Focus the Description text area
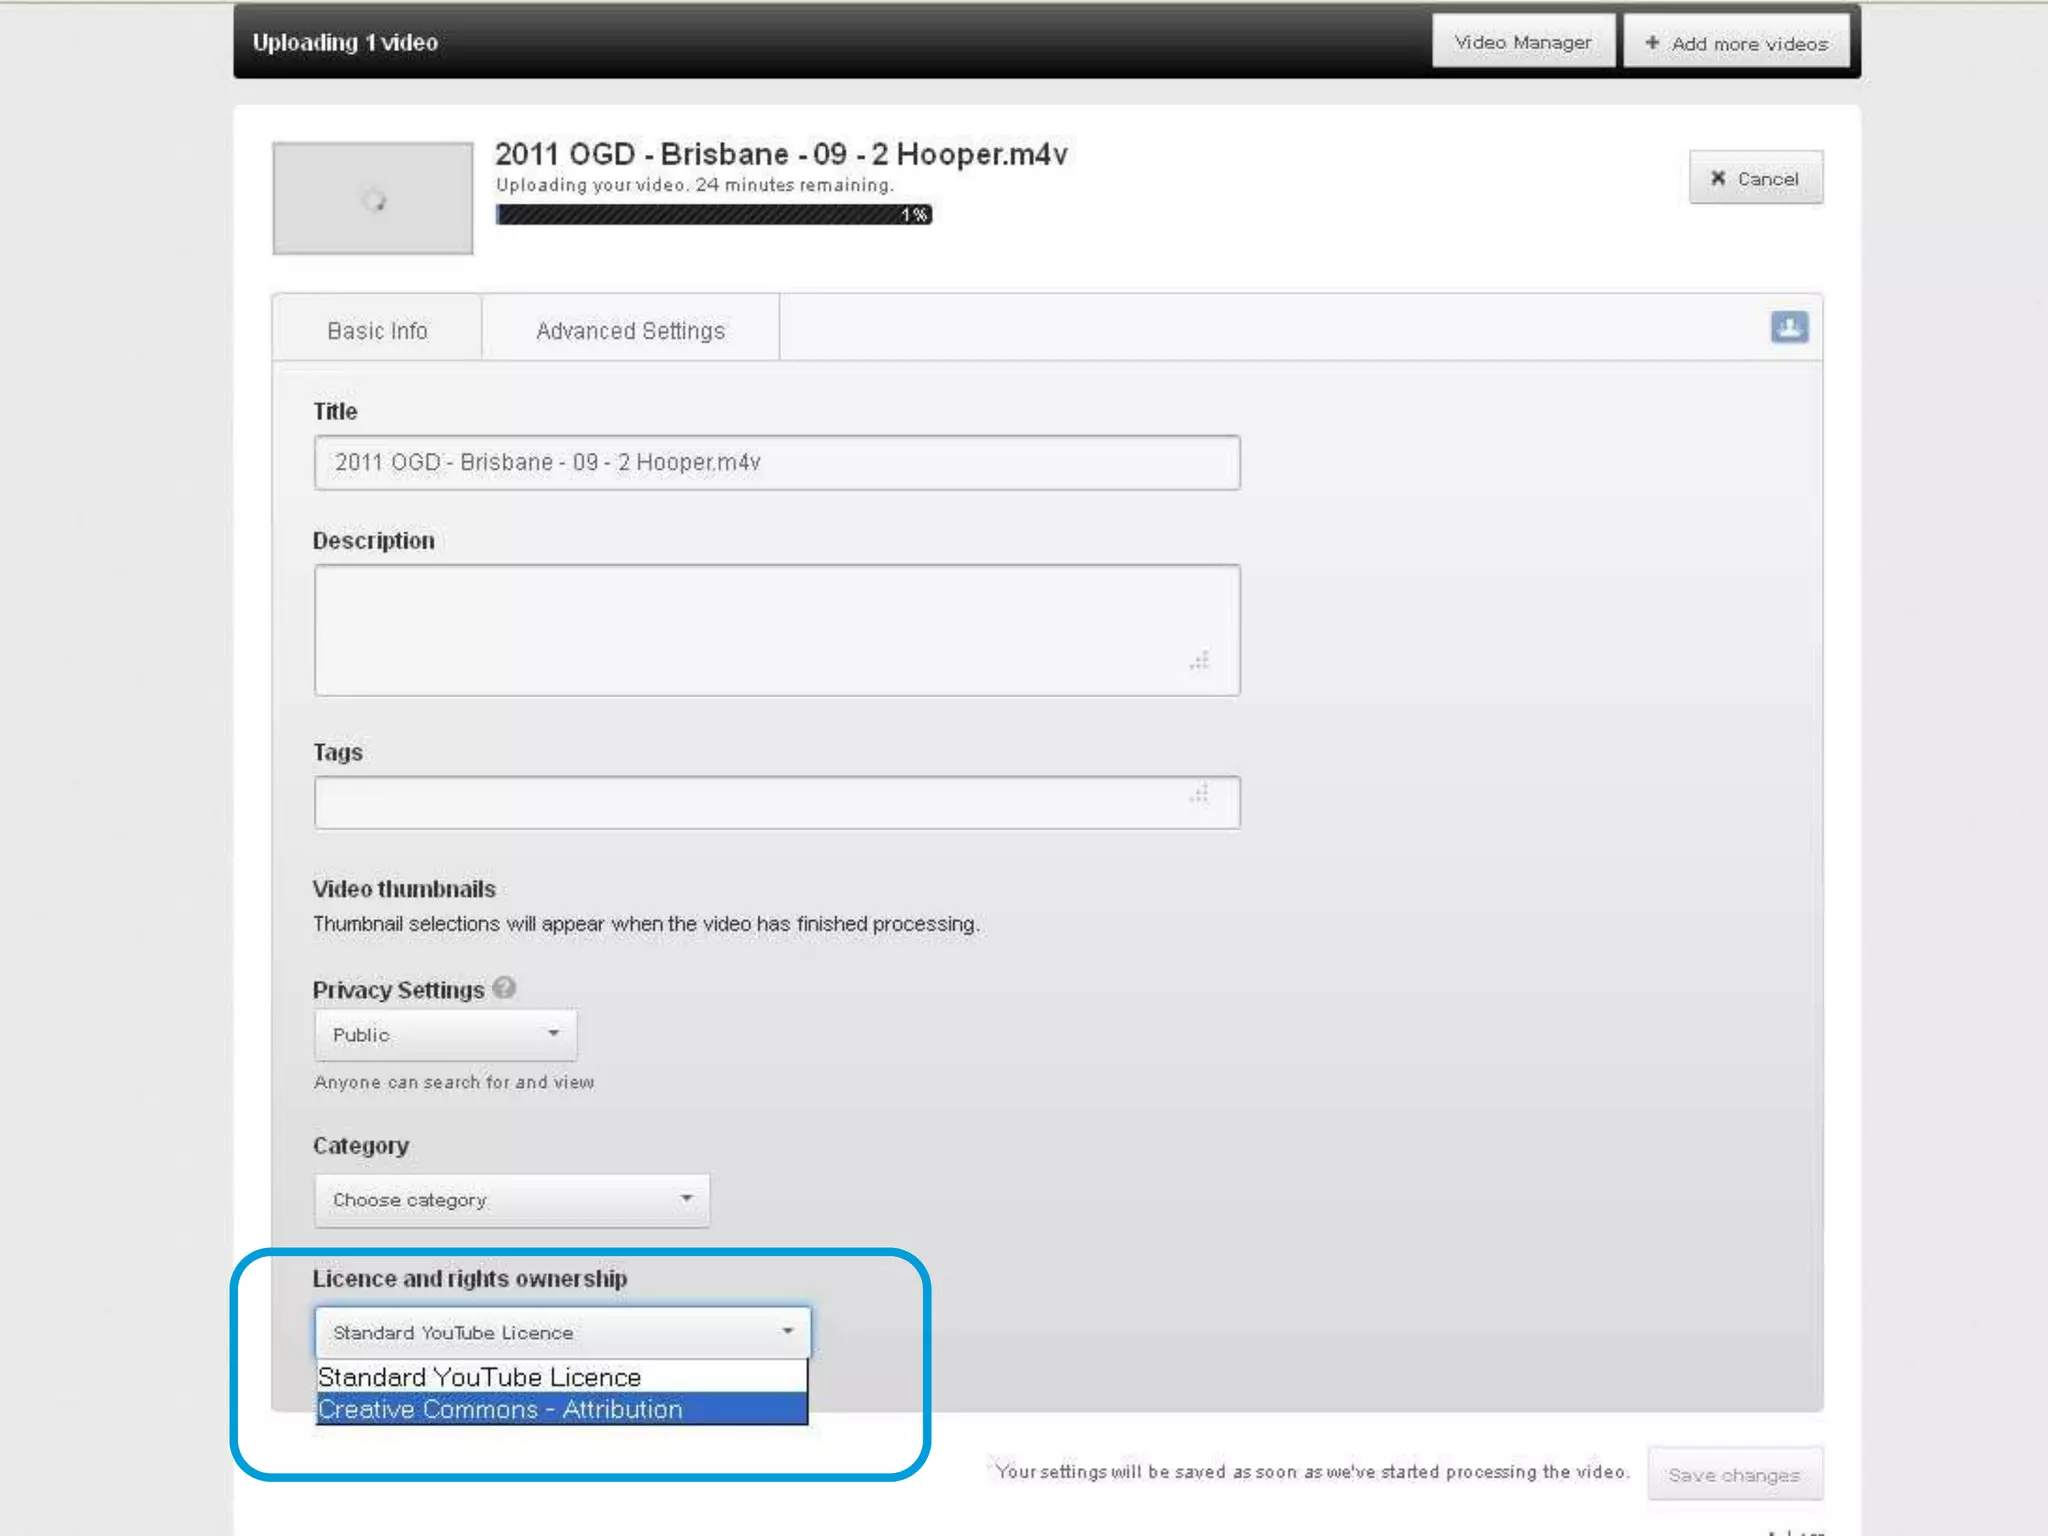This screenshot has height=1536, width=2048. [760, 630]
